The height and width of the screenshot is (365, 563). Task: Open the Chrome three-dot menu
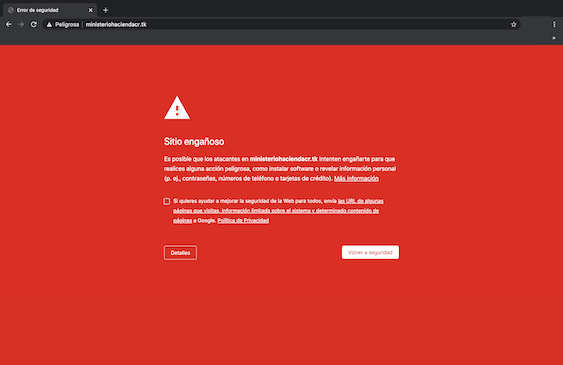(554, 24)
